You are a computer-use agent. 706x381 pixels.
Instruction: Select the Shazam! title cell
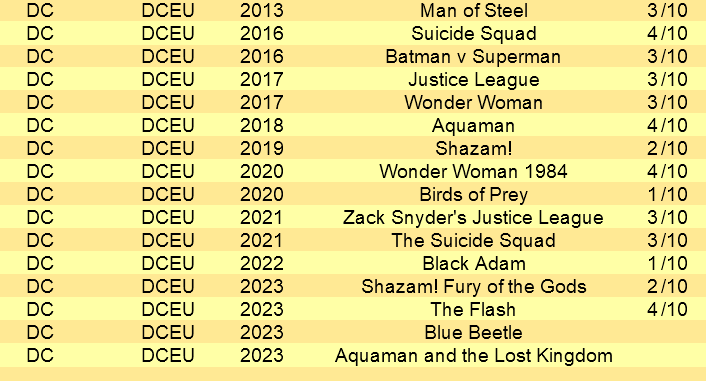(474, 148)
